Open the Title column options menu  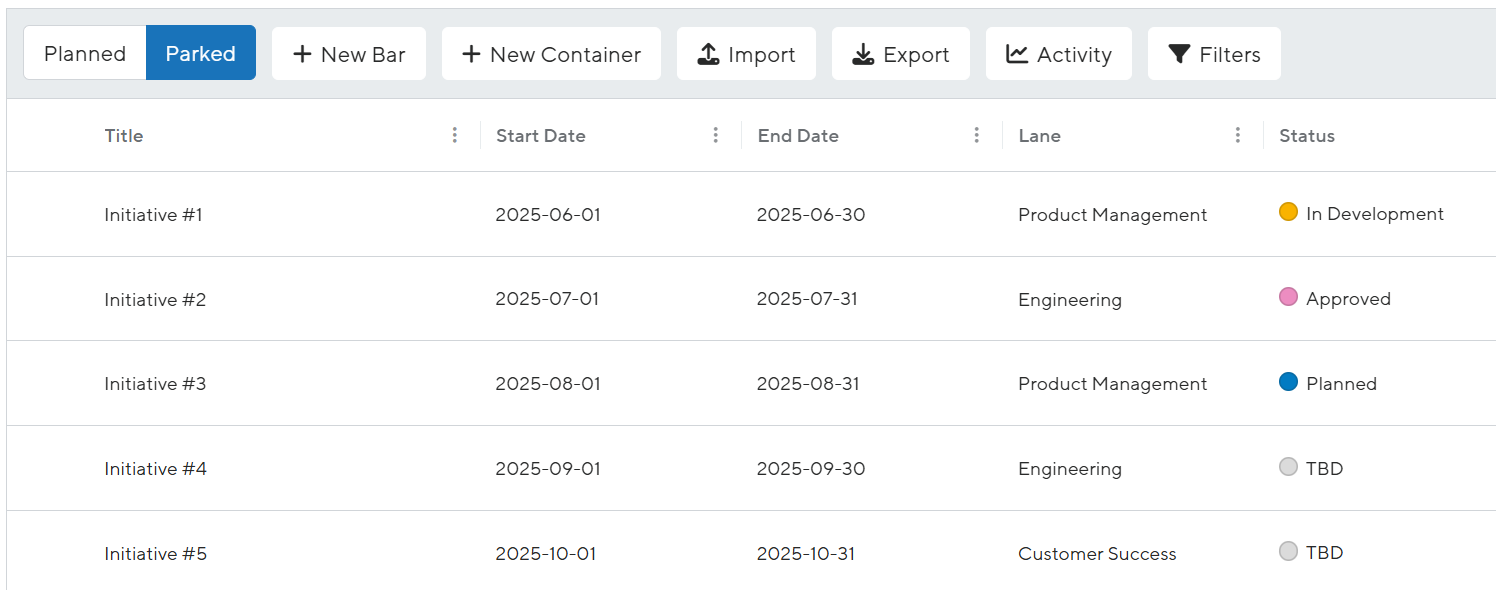click(455, 135)
